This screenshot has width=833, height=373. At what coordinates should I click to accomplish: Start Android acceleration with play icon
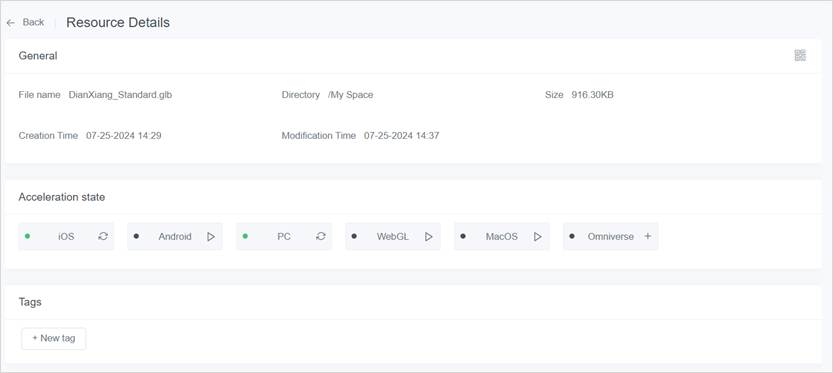tap(211, 236)
